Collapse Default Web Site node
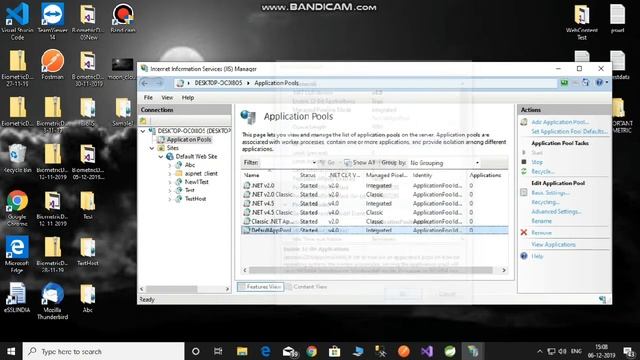Viewport: 640px width, 360px height. (161, 157)
